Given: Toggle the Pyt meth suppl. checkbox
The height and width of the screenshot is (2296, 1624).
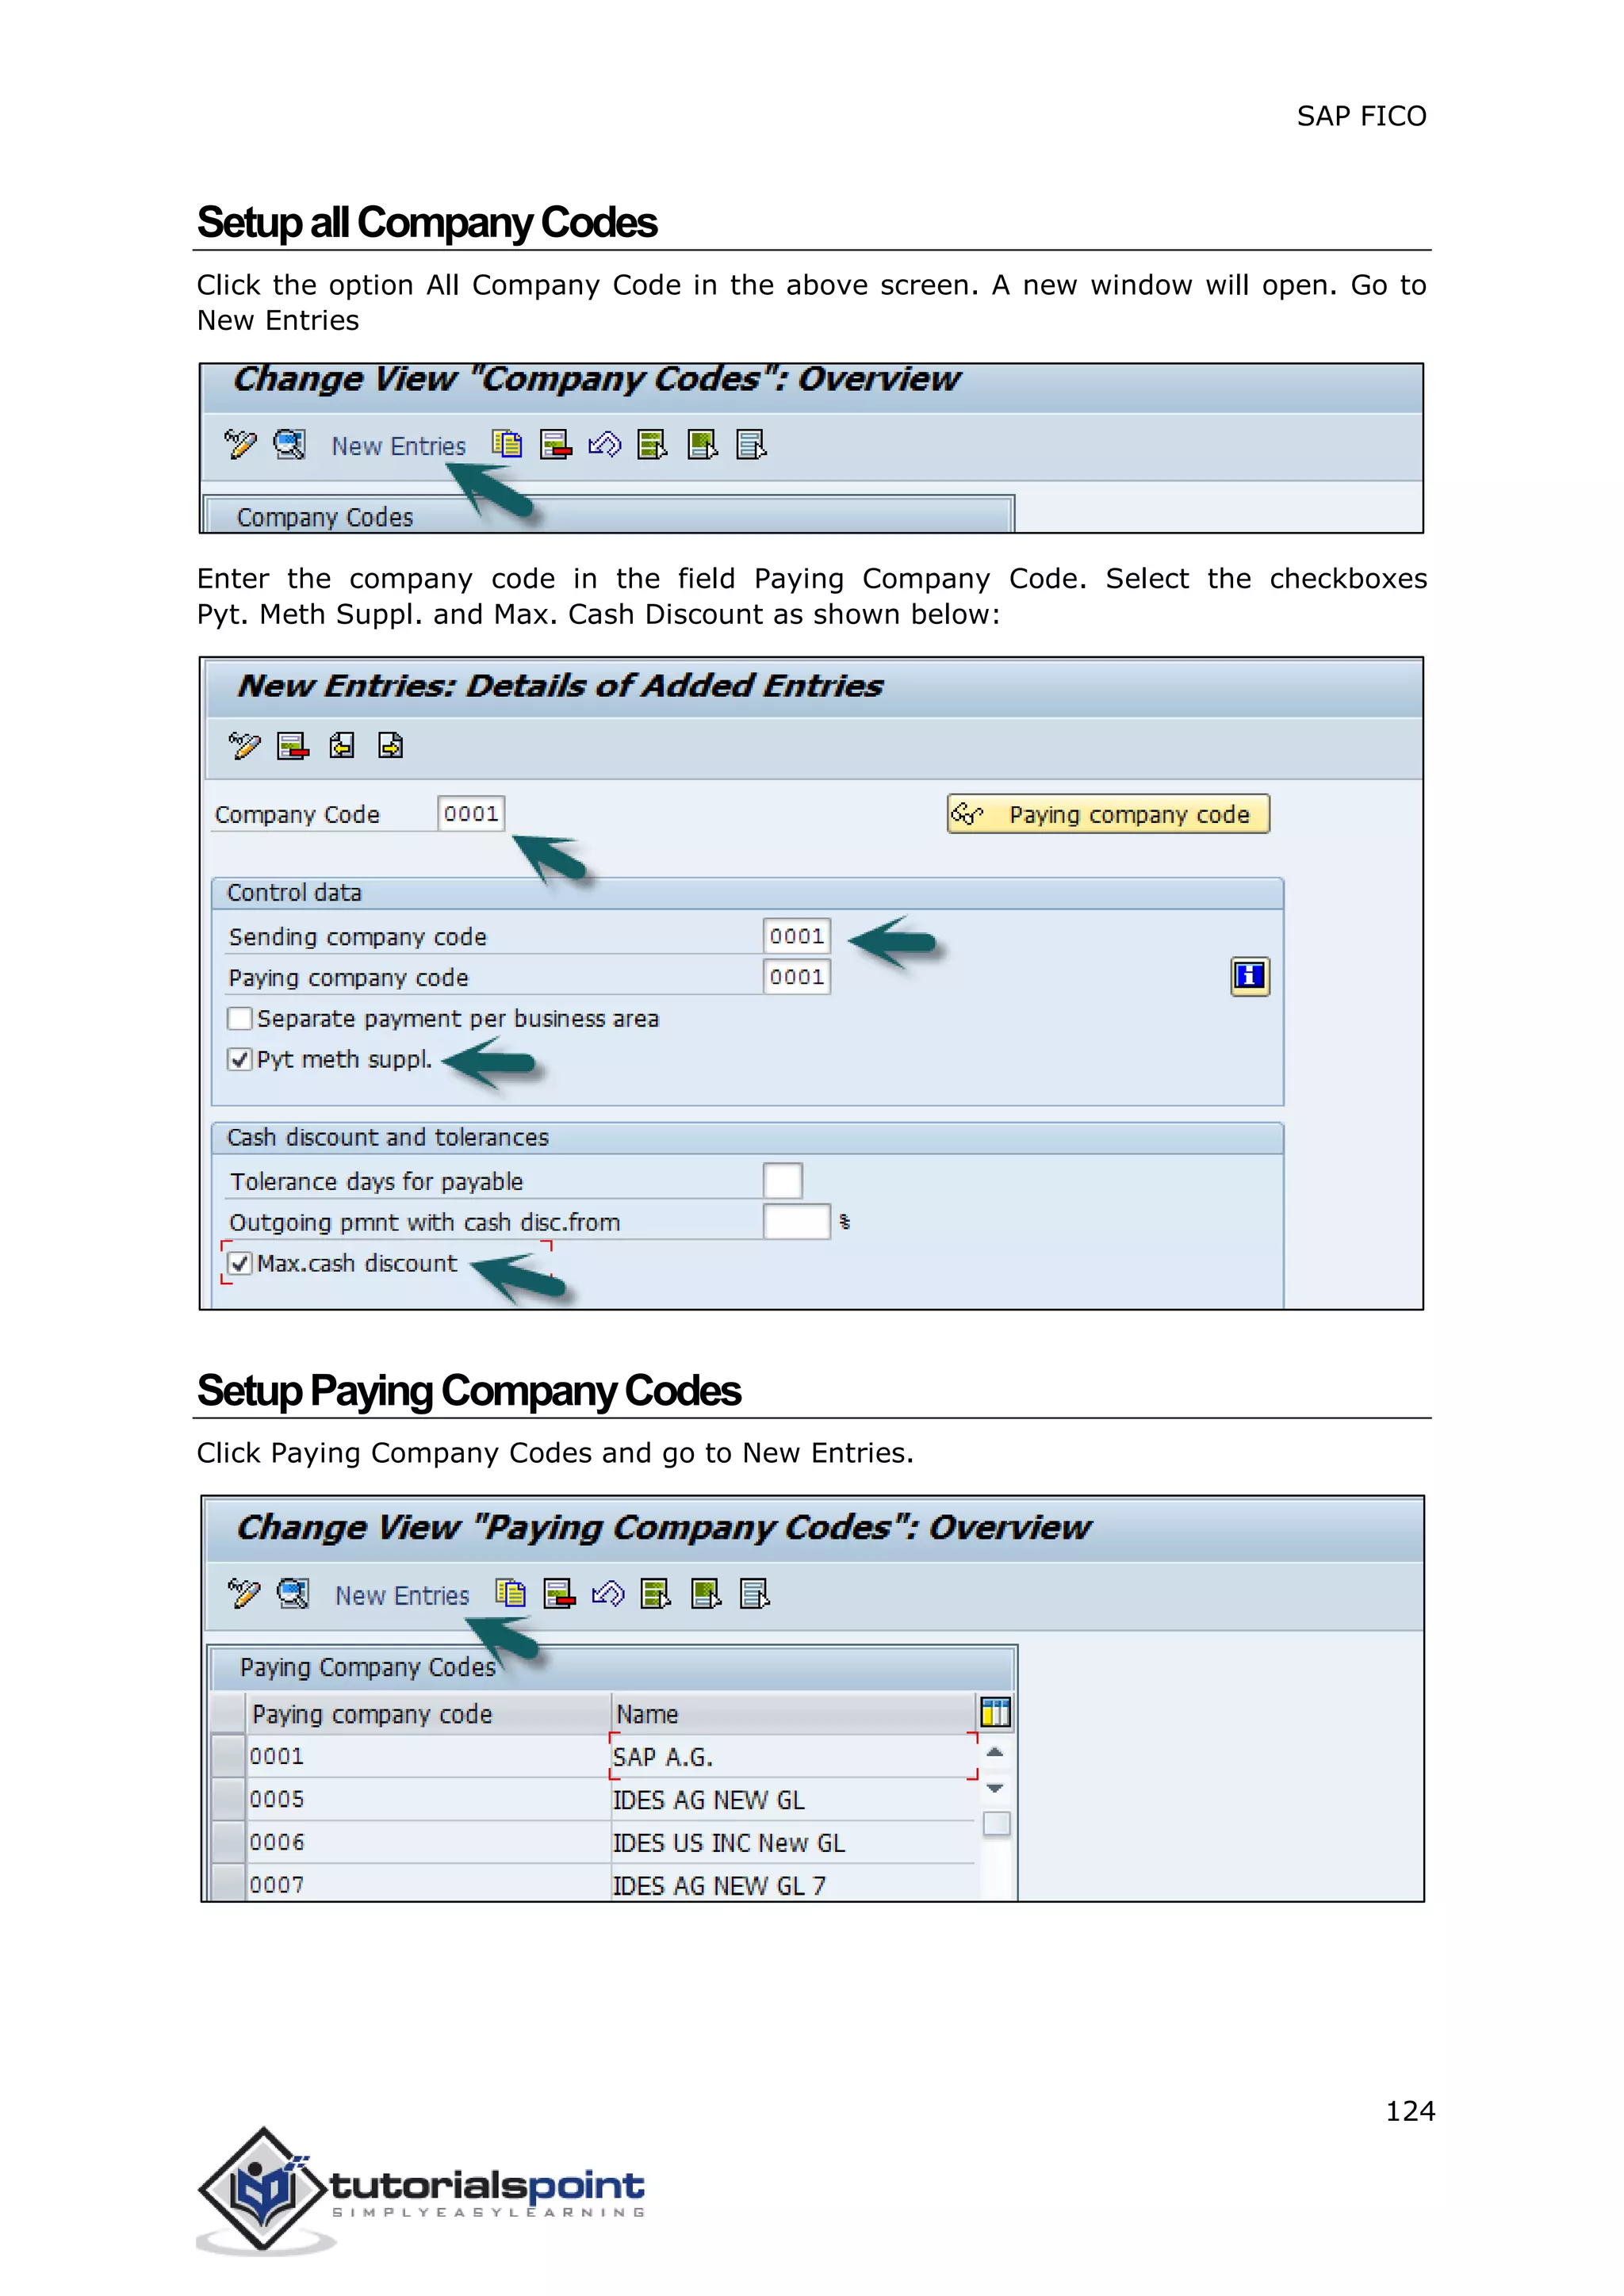Looking at the screenshot, I should (239, 1060).
